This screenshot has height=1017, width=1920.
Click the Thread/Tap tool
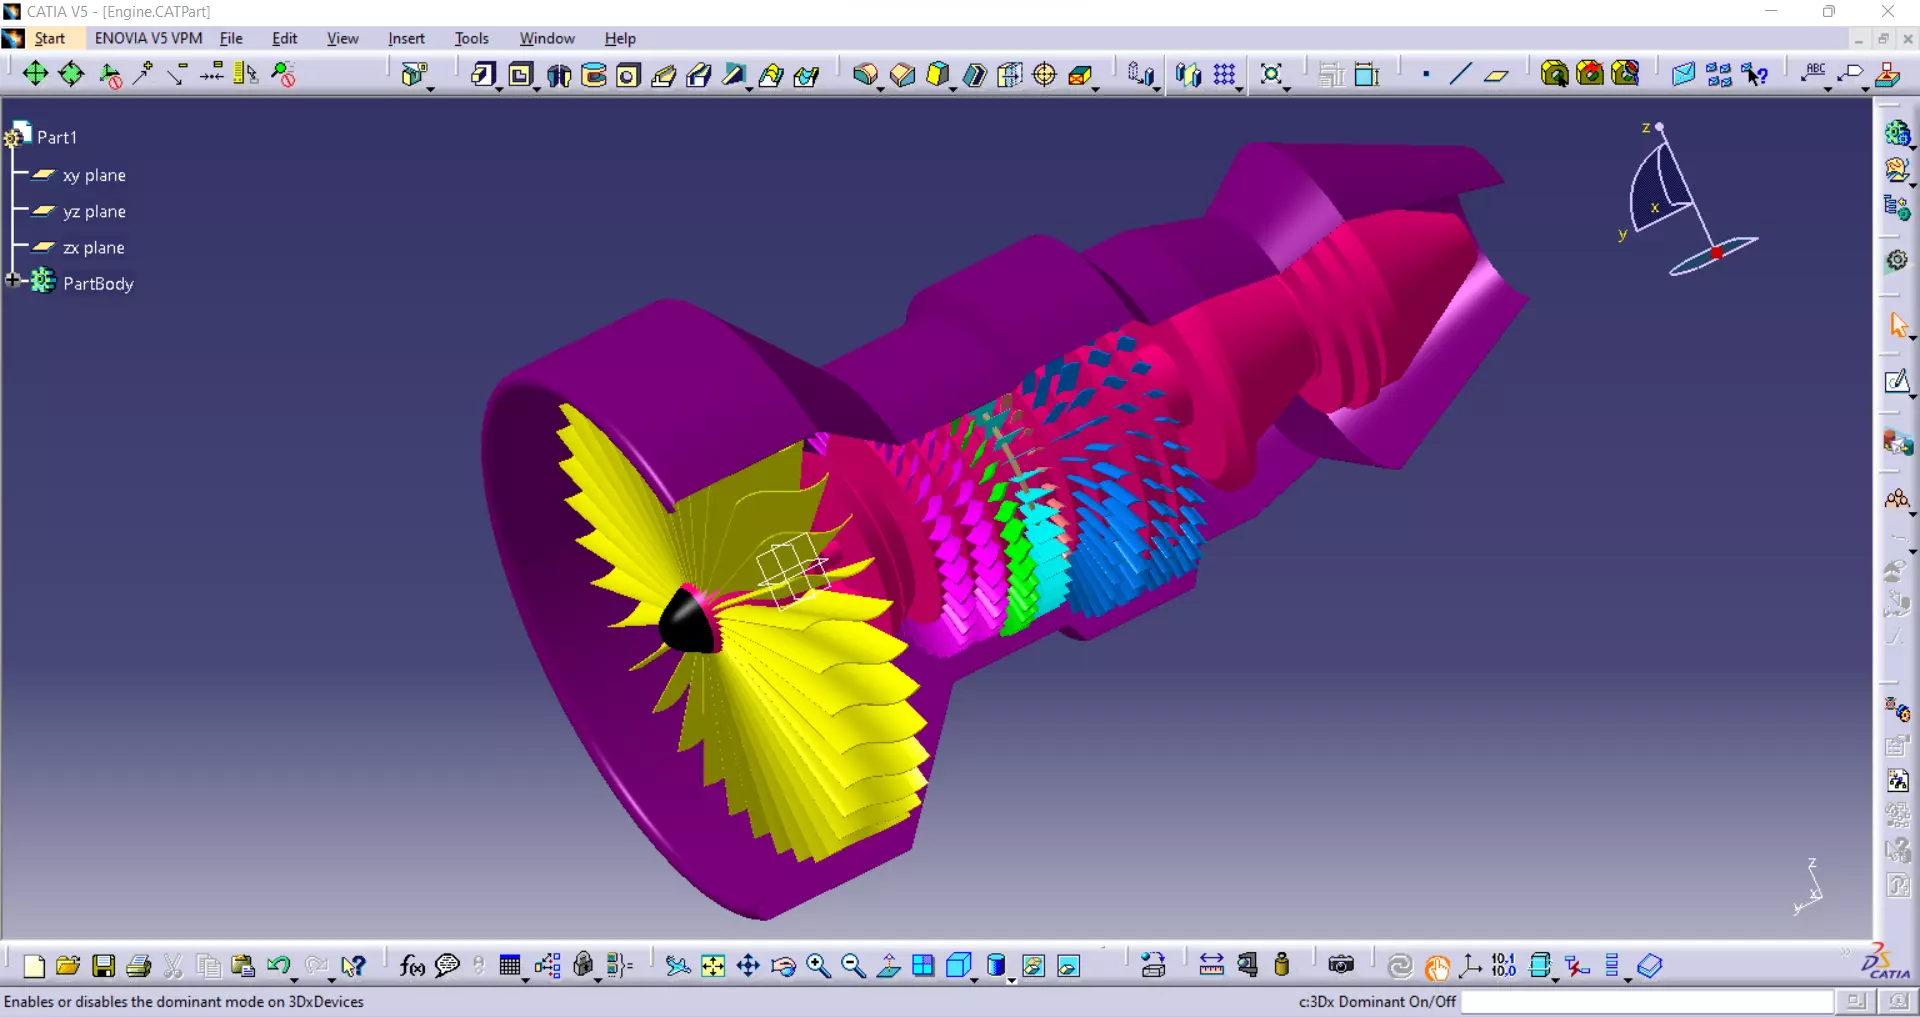[1045, 75]
